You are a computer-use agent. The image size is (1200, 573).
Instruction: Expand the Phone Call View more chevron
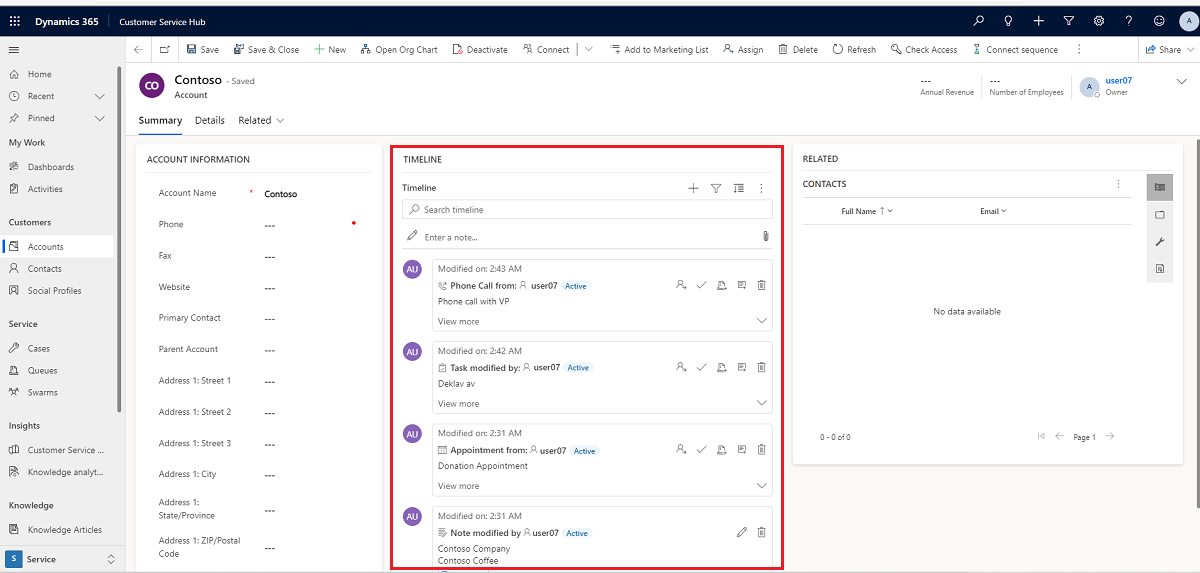click(762, 321)
